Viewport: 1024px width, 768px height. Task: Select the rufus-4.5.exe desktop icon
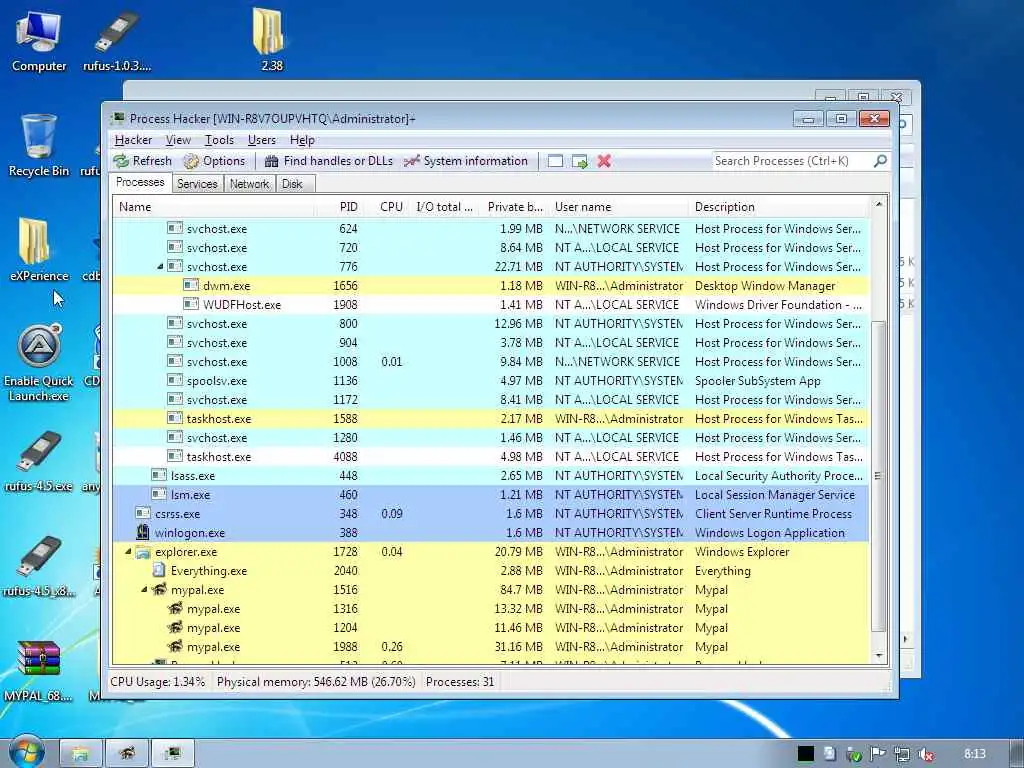tap(39, 461)
